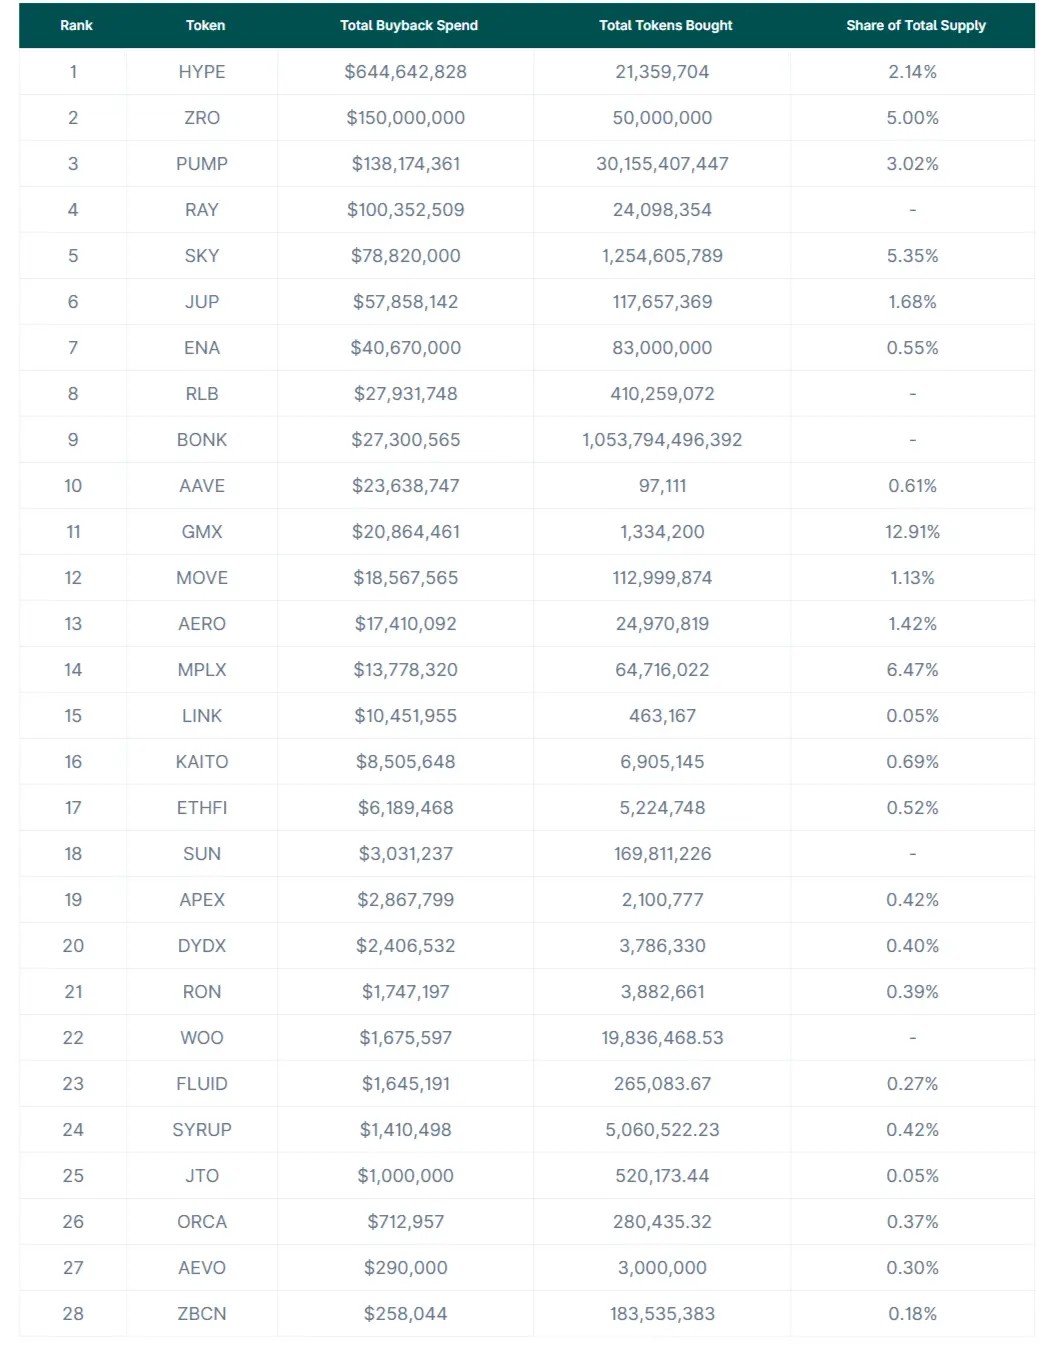
Task: Click the Rank column header
Action: click(x=76, y=25)
